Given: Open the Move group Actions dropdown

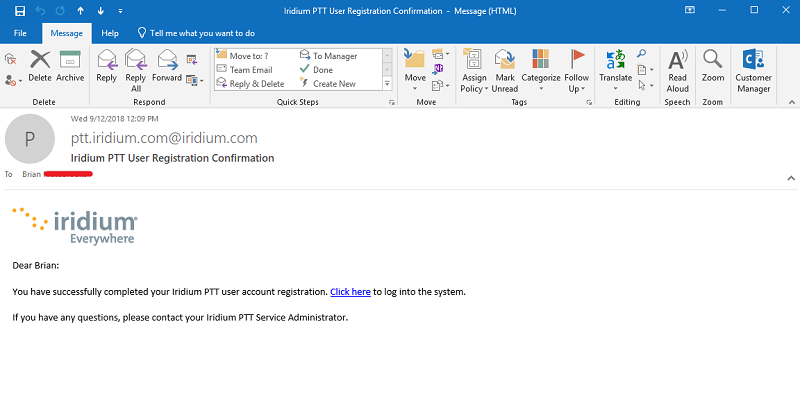Looking at the screenshot, I should pos(440,85).
